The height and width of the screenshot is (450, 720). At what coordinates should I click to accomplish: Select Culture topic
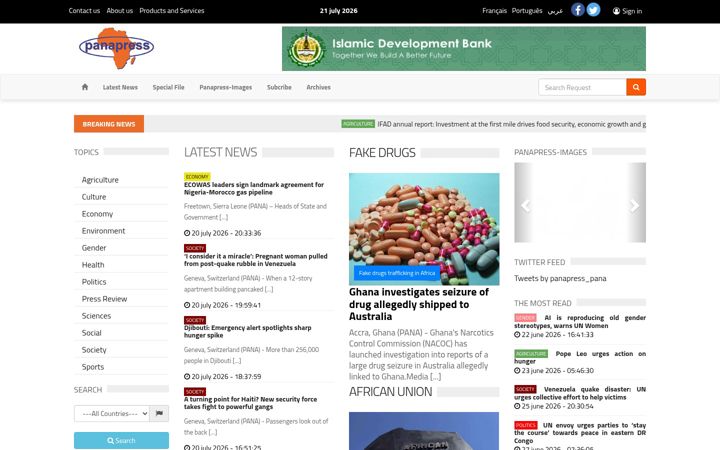(x=94, y=197)
